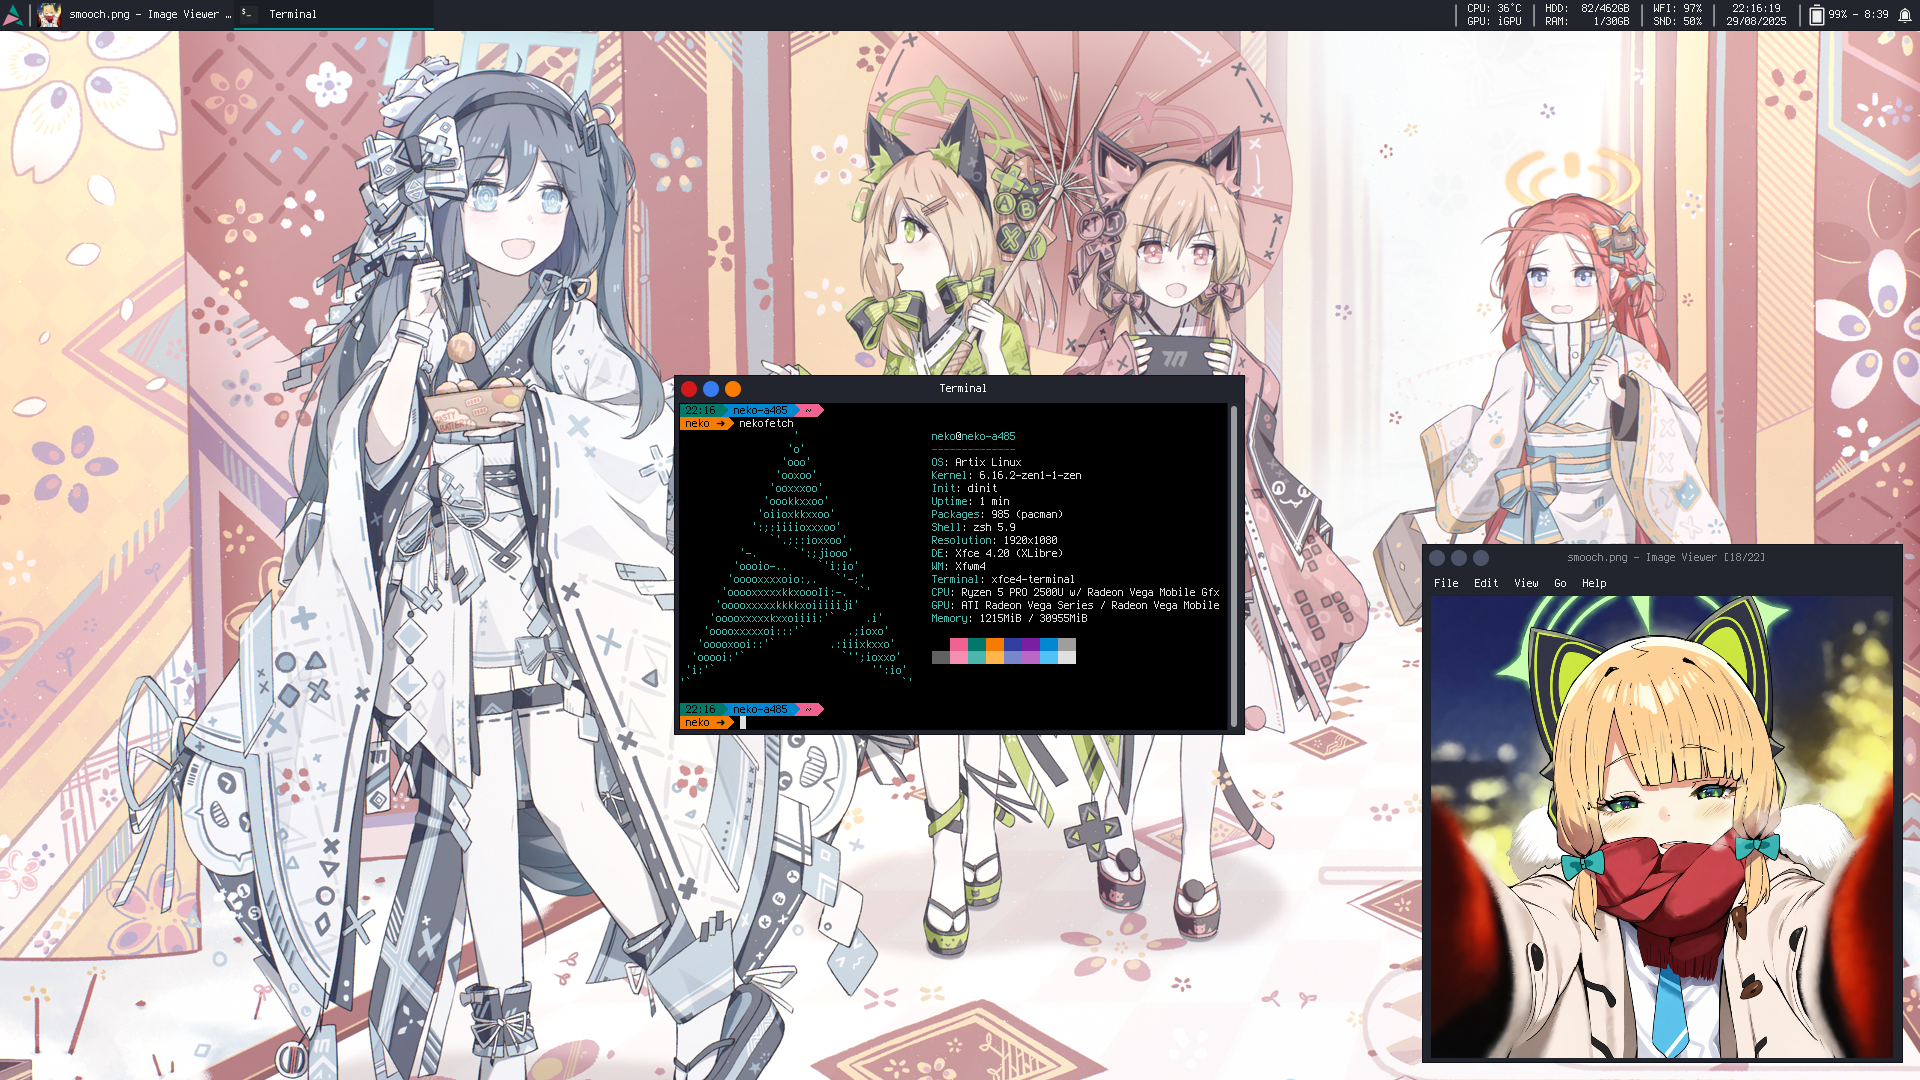Click the smooch.png thumbnail icon in taskbar

pos(49,15)
